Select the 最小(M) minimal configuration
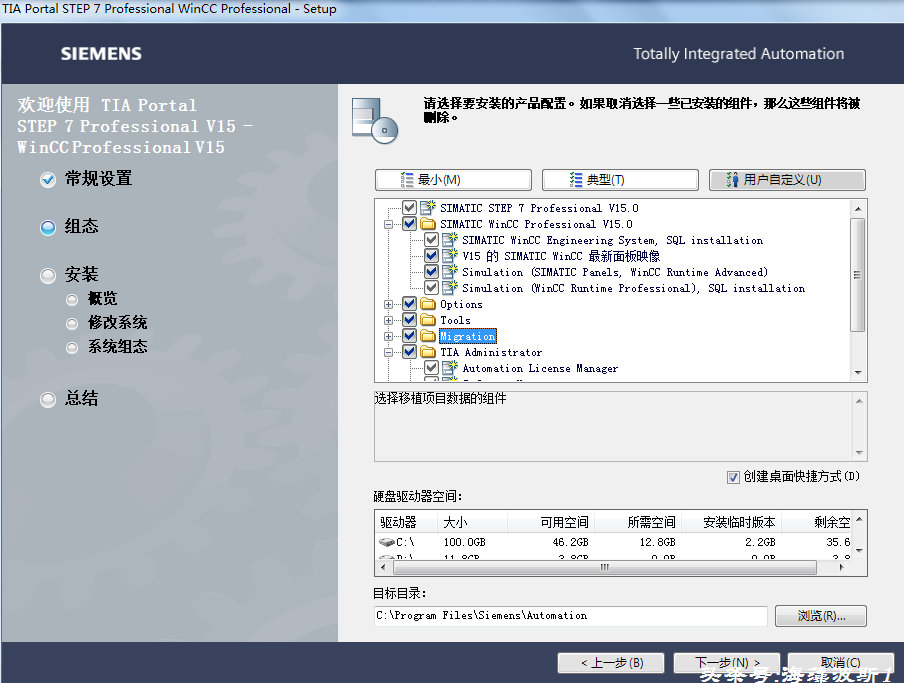The width and height of the screenshot is (904, 683). pos(453,180)
